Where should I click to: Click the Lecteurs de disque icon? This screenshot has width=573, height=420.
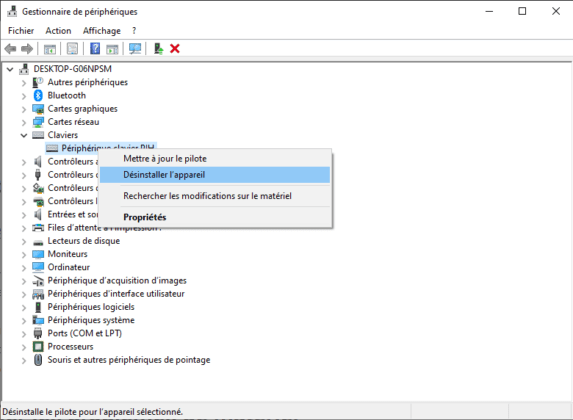click(x=38, y=242)
